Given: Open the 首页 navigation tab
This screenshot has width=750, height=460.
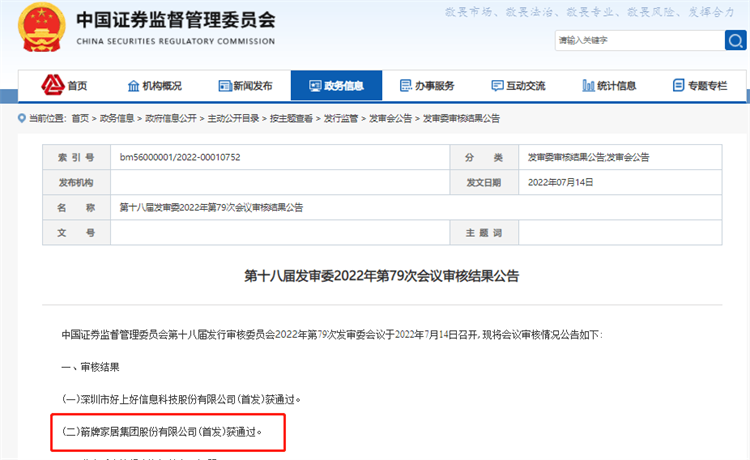Looking at the screenshot, I should (64, 86).
